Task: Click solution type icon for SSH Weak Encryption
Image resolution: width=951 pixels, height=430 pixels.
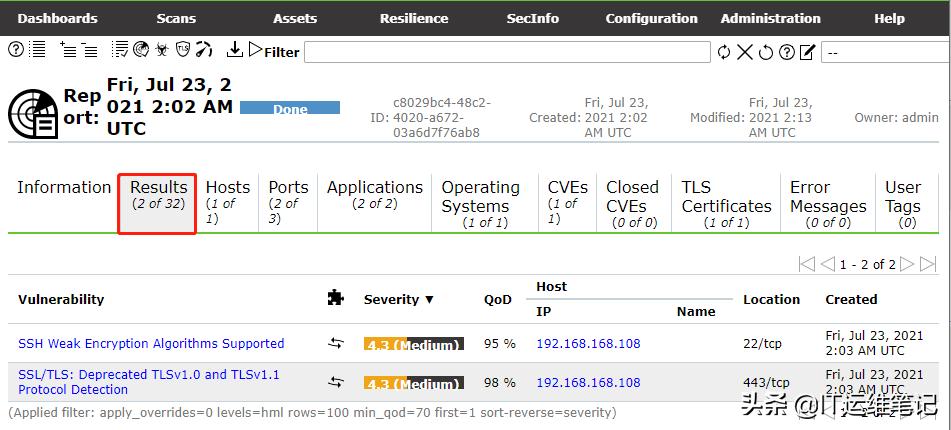Action: pyautogui.click(x=335, y=343)
